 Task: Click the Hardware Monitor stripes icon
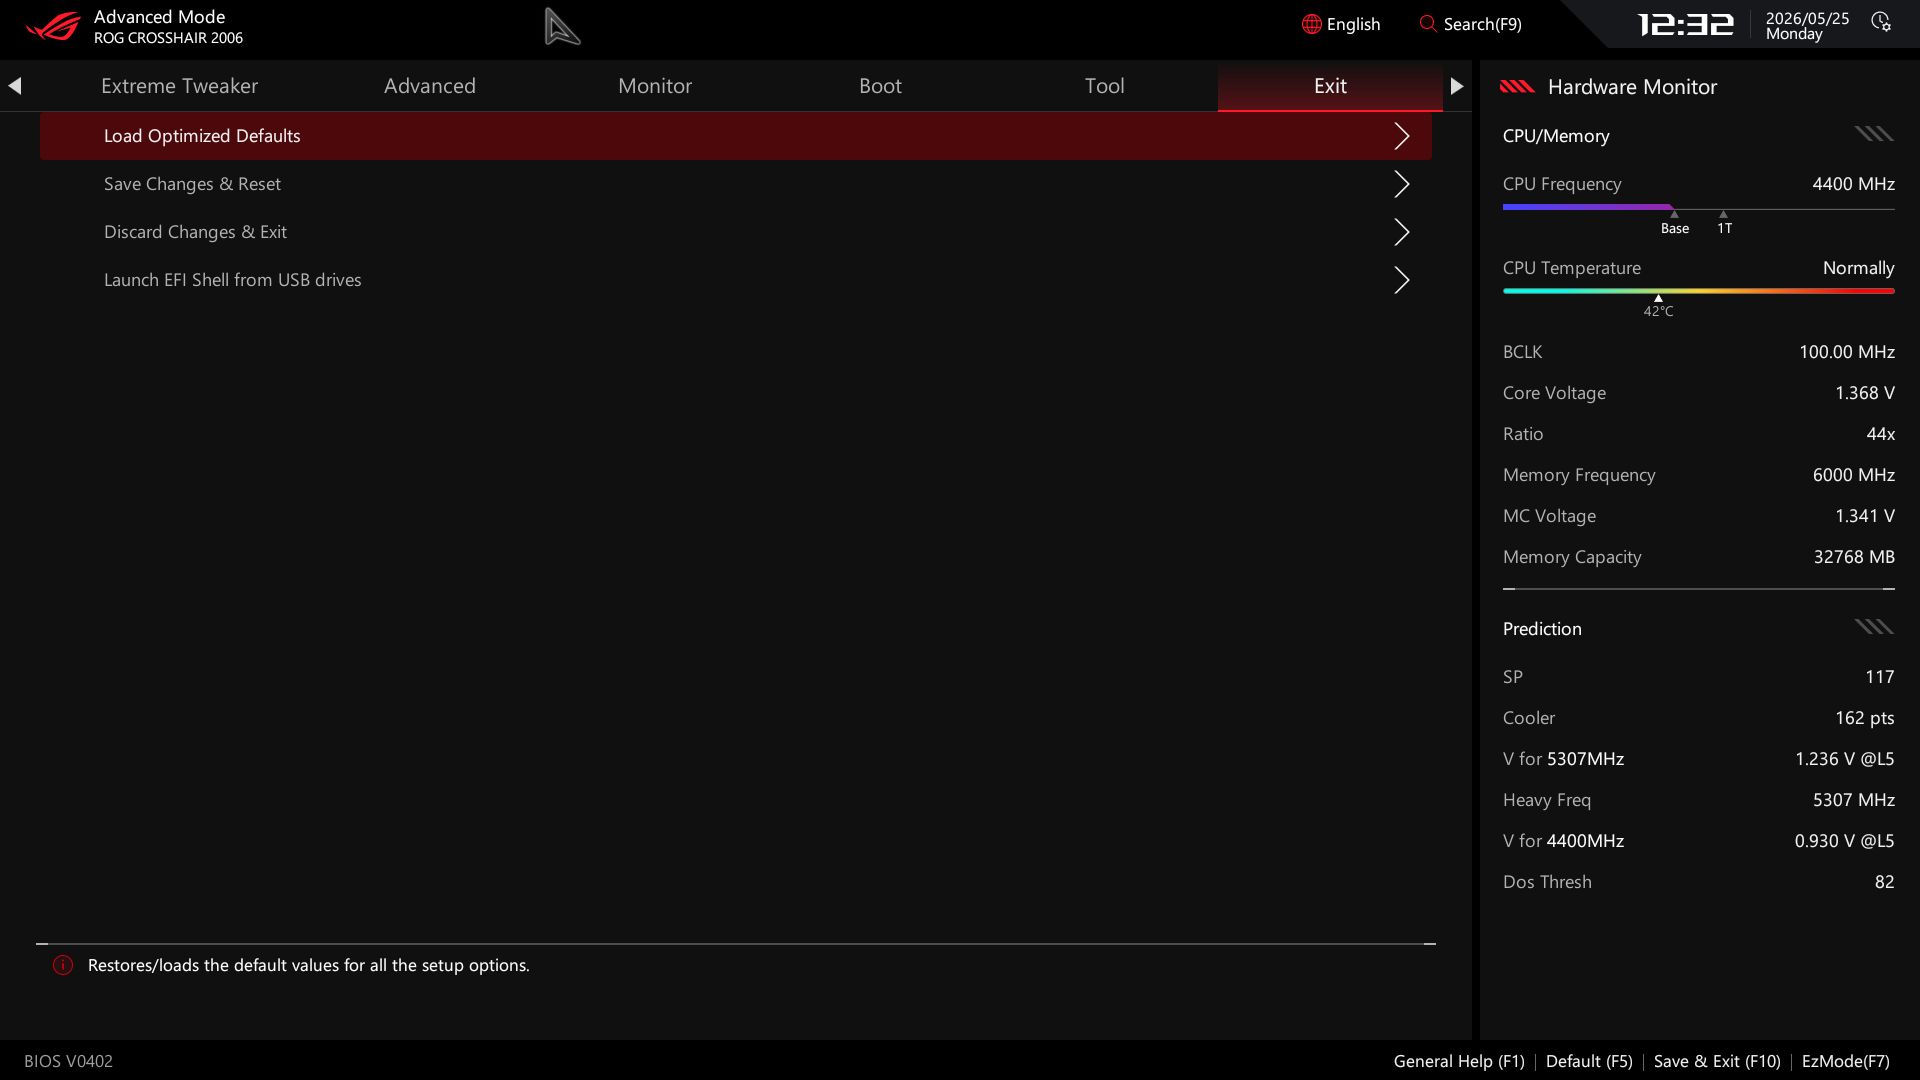1517,87
